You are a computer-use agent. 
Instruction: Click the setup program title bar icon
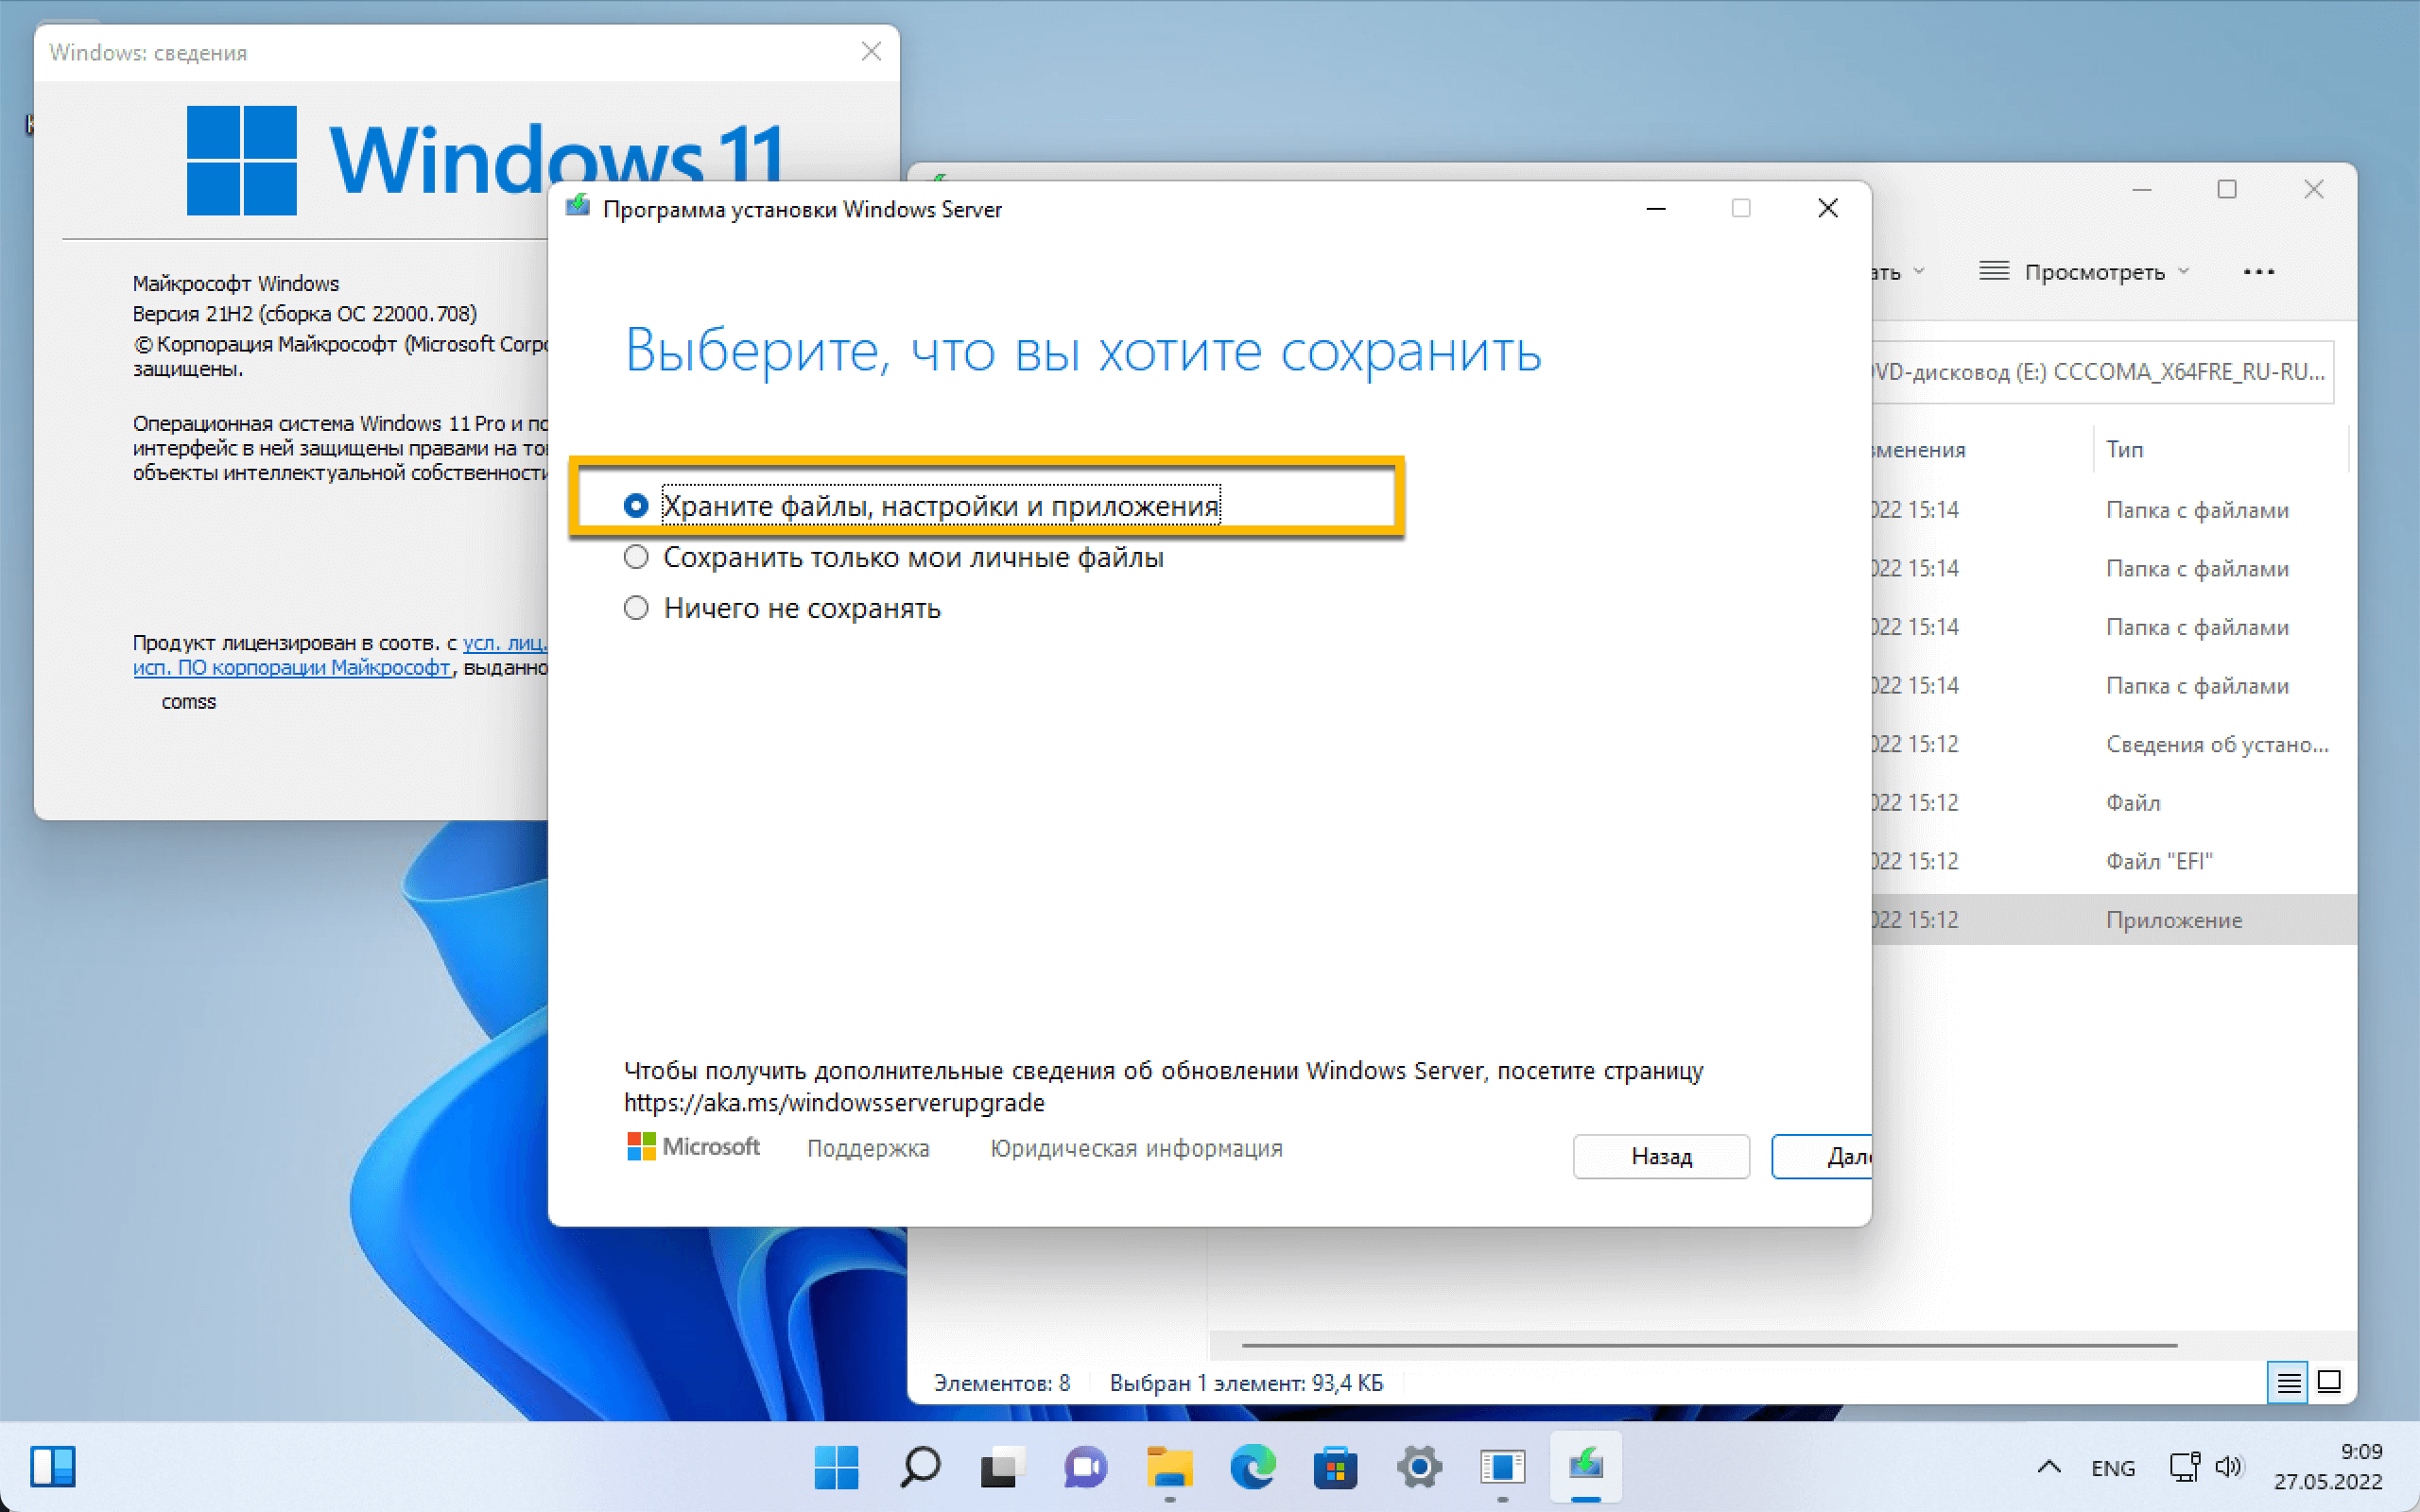pyautogui.click(x=578, y=208)
